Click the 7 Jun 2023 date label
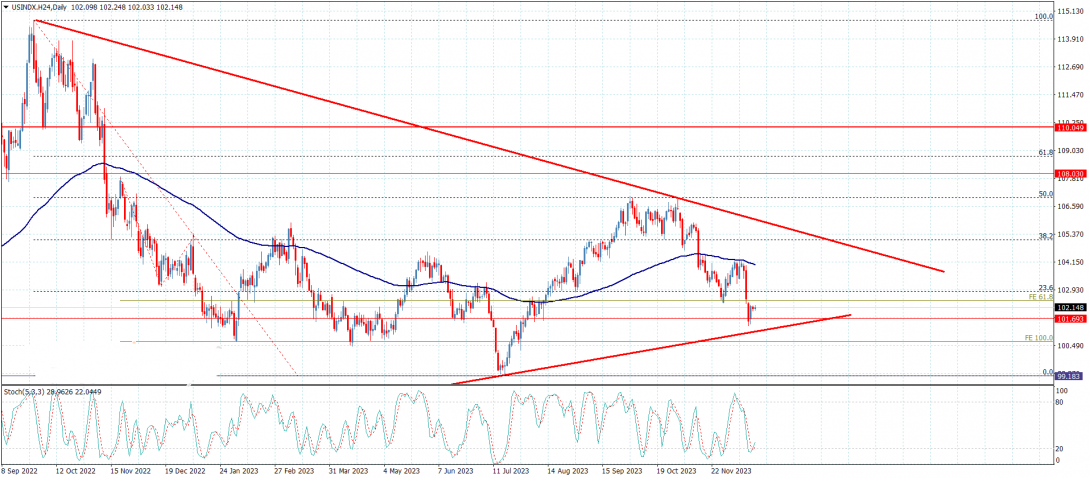Viewport: 1090px width, 478px height. point(455,471)
